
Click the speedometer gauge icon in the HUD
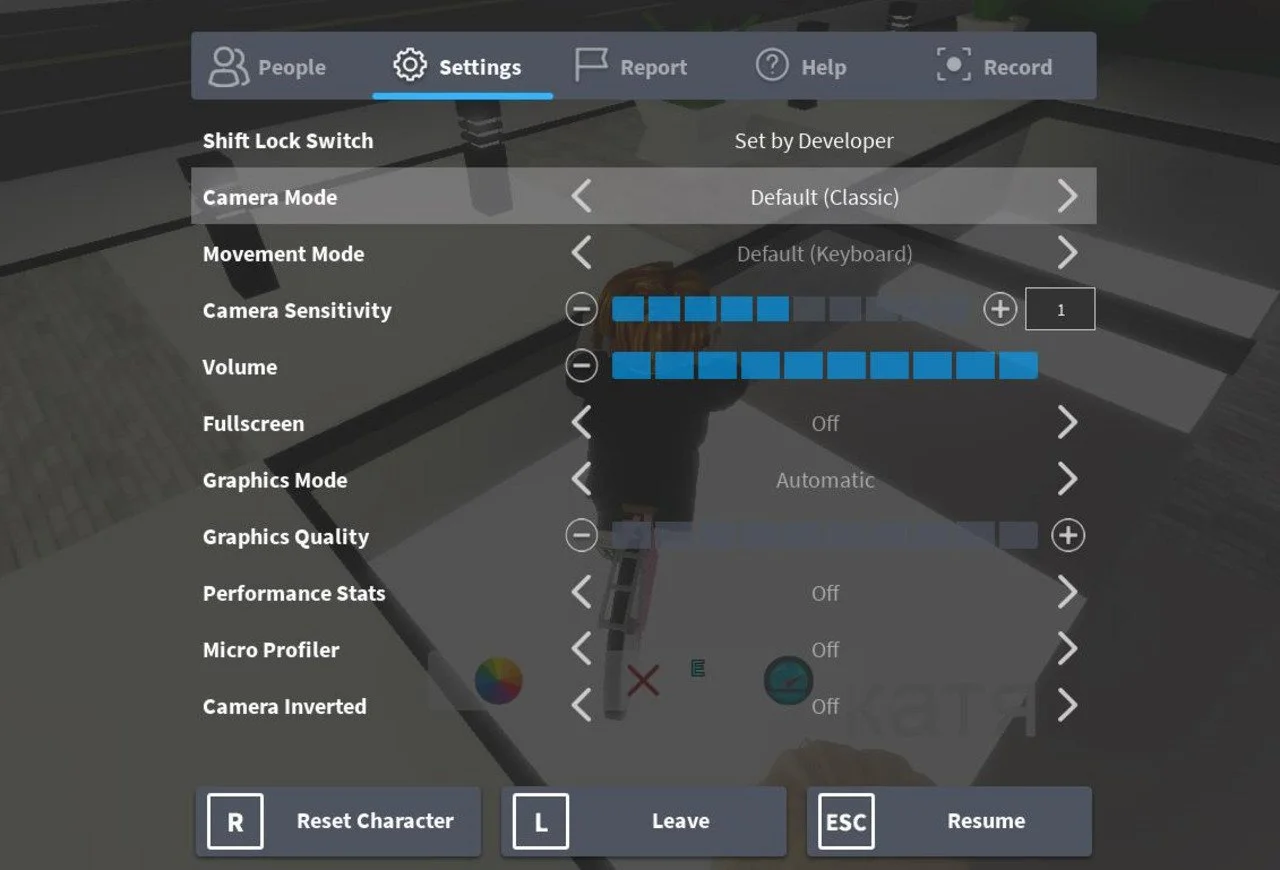[x=789, y=681]
